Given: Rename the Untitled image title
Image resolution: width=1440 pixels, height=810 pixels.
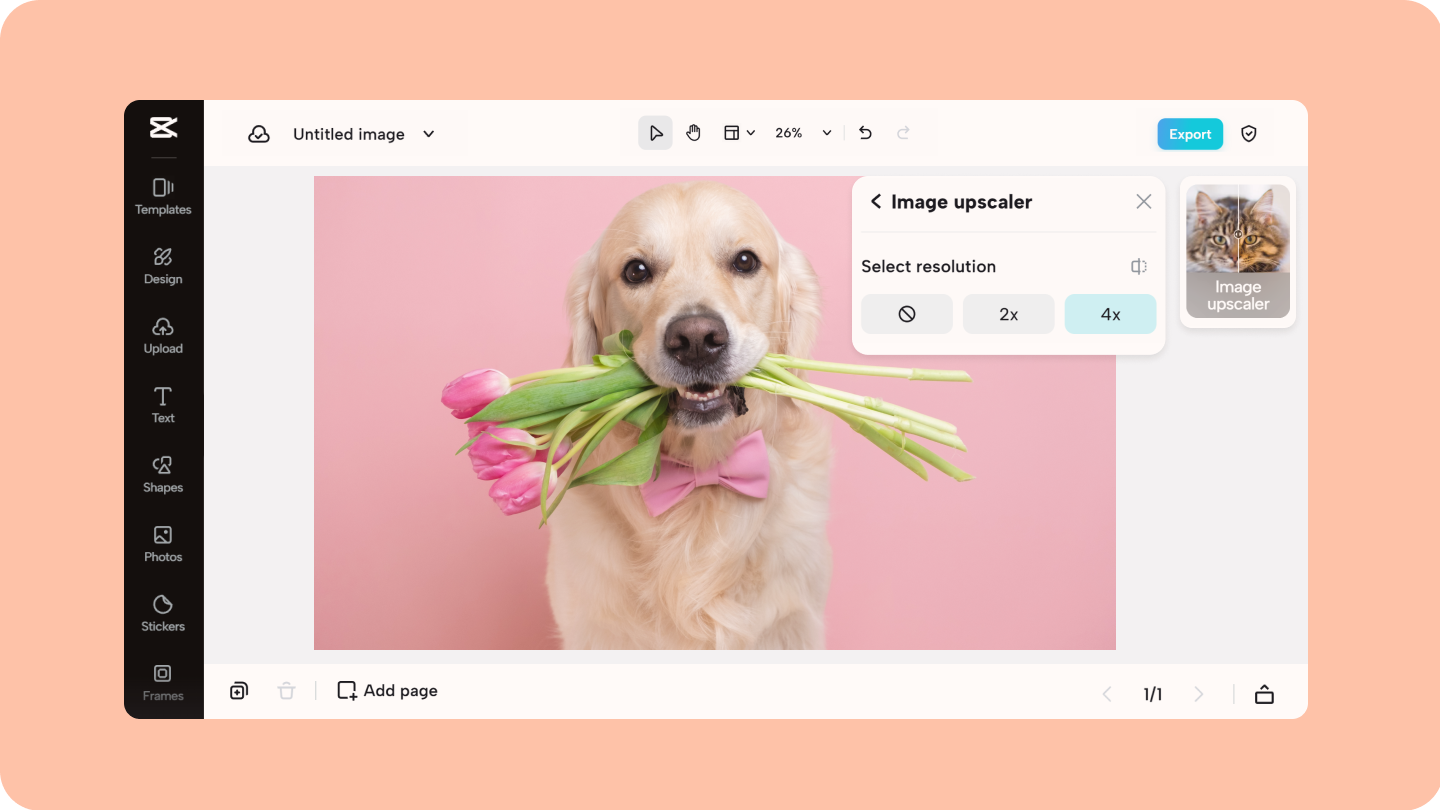Looking at the screenshot, I should [x=349, y=134].
